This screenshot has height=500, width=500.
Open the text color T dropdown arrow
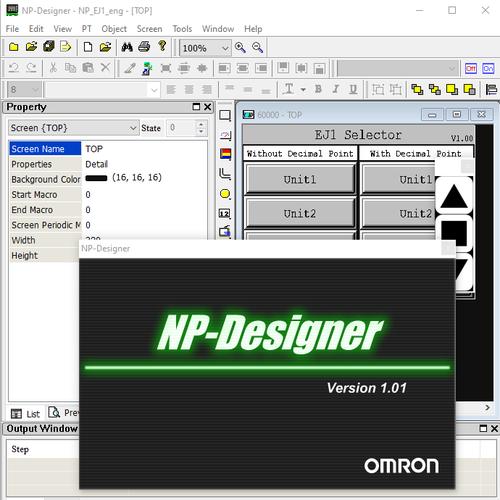(303, 89)
